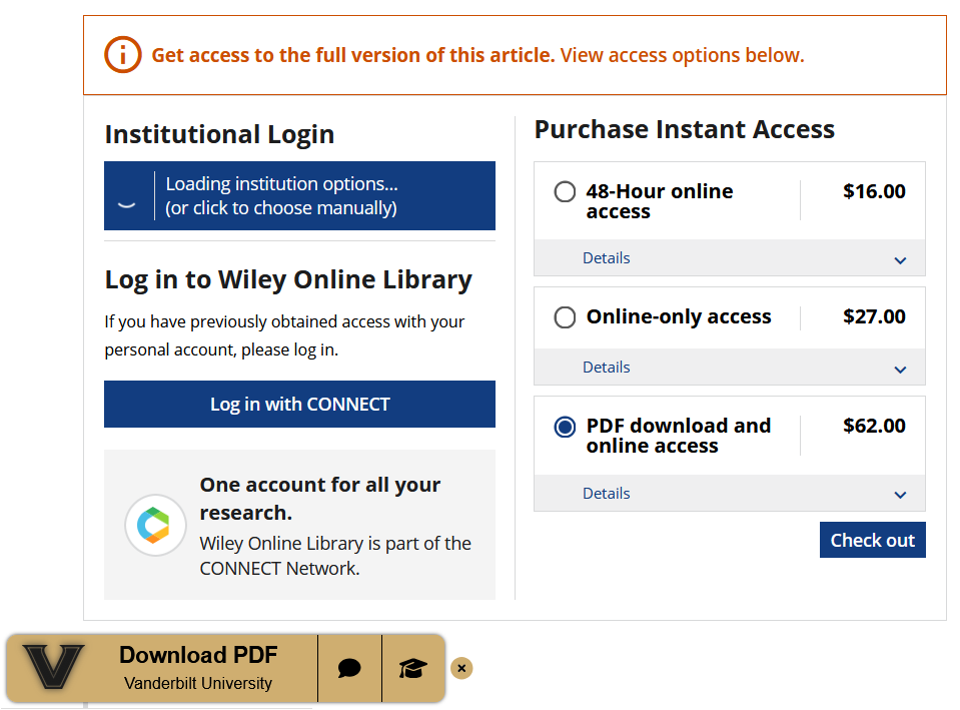Dismiss the Vanderbilt University toolbar
The height and width of the screenshot is (710, 960).
click(x=461, y=667)
